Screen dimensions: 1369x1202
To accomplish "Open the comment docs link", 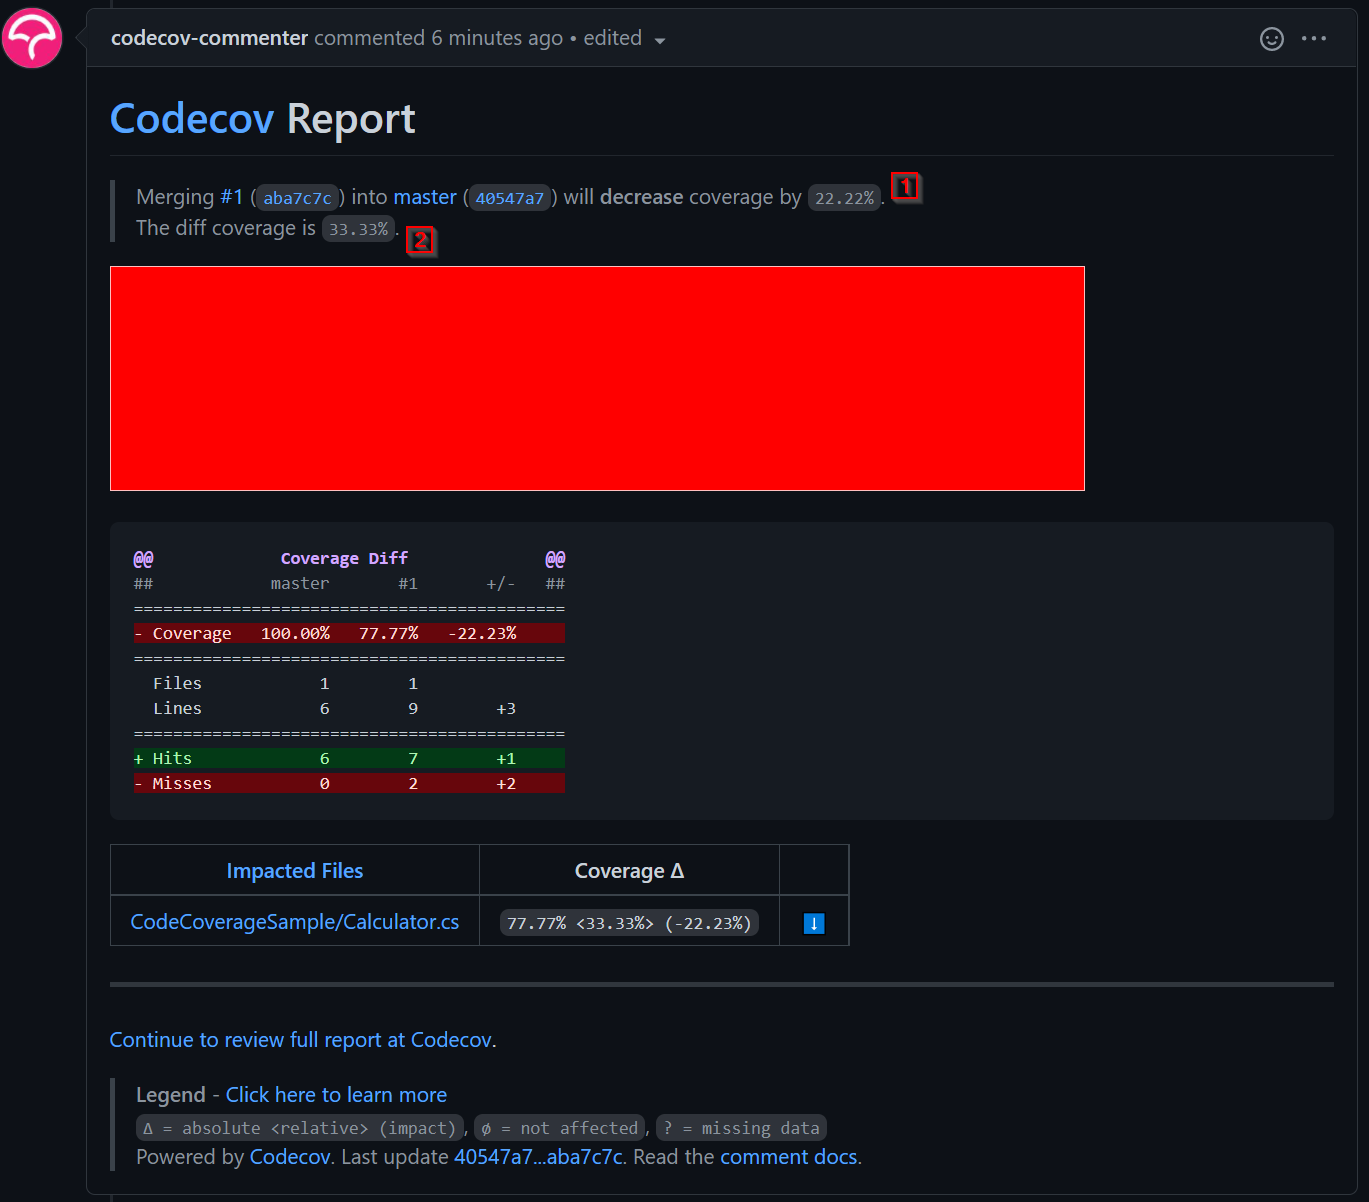I will [x=788, y=1157].
